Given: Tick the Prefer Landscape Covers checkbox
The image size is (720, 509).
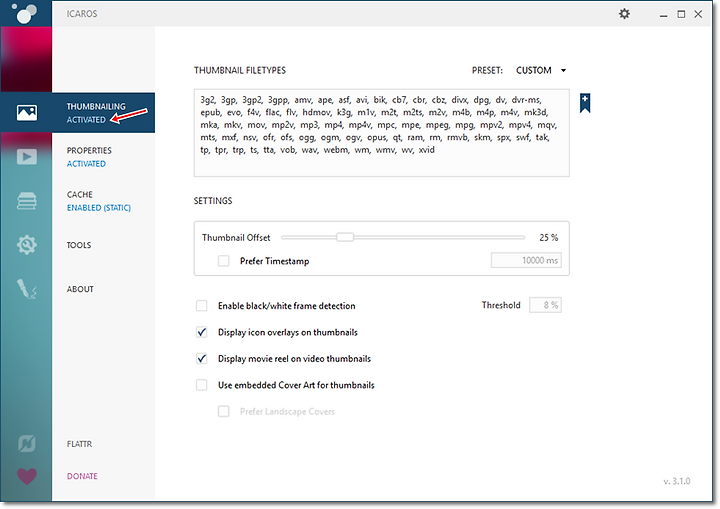Looking at the screenshot, I should pos(224,411).
